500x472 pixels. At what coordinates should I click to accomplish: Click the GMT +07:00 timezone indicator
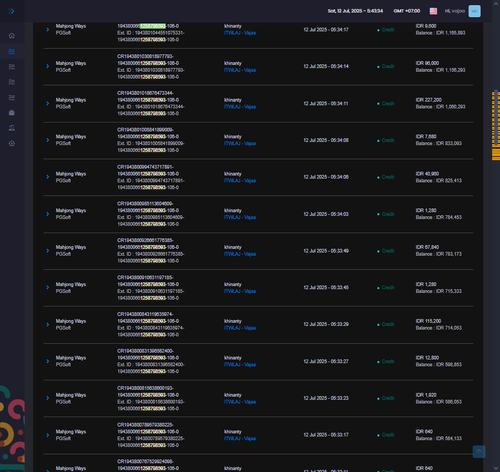pyautogui.click(x=407, y=11)
